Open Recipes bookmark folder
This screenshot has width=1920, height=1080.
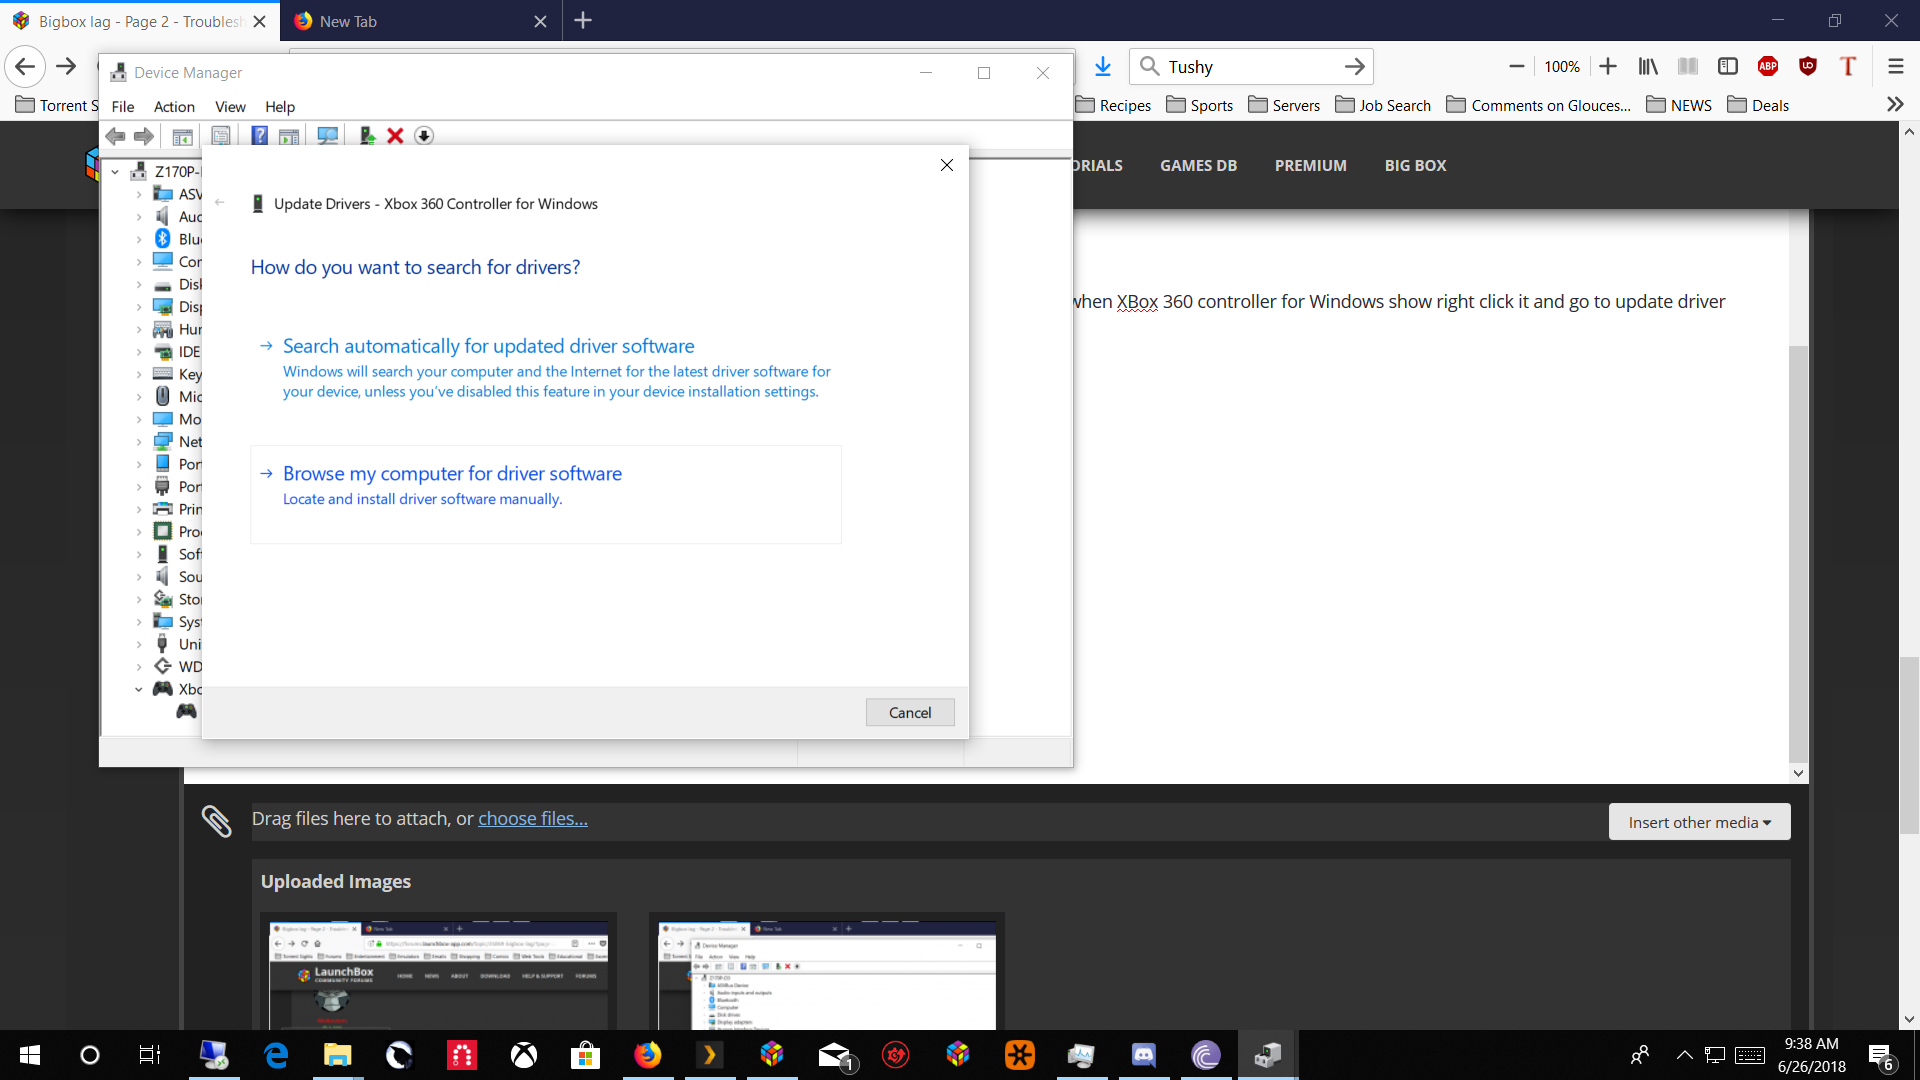1114,106
